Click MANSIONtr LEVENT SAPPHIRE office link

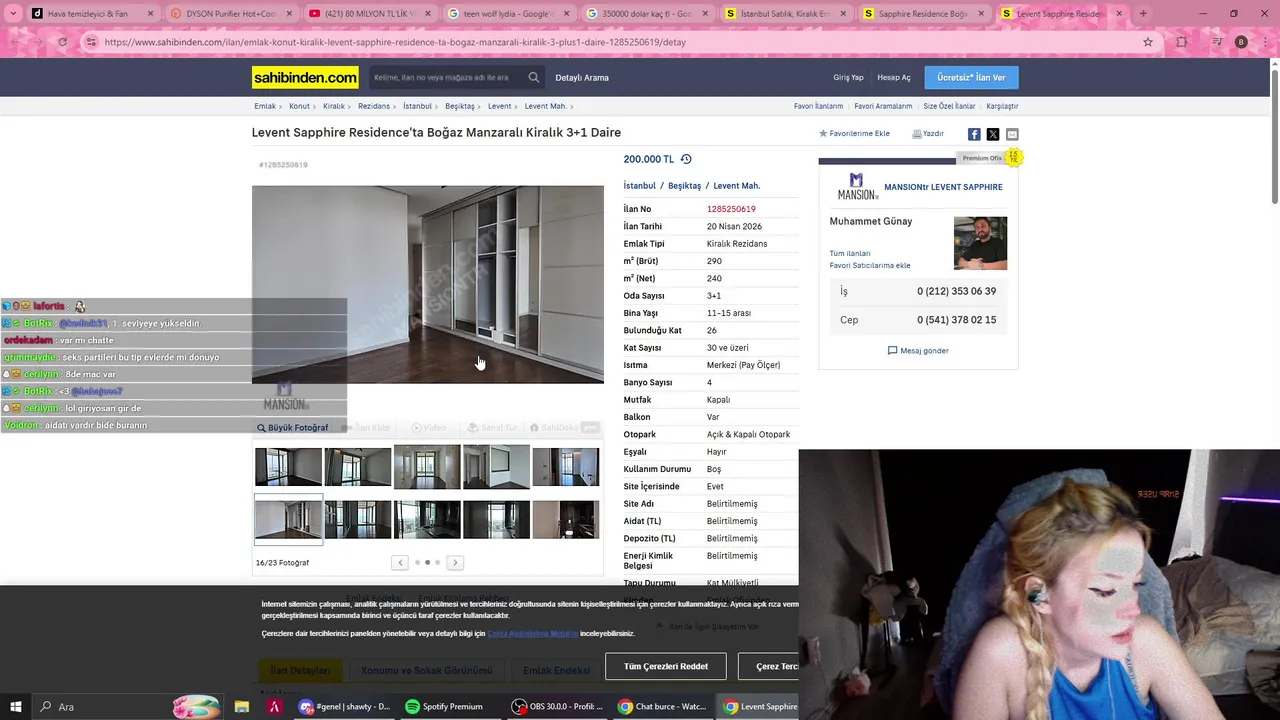(943, 187)
